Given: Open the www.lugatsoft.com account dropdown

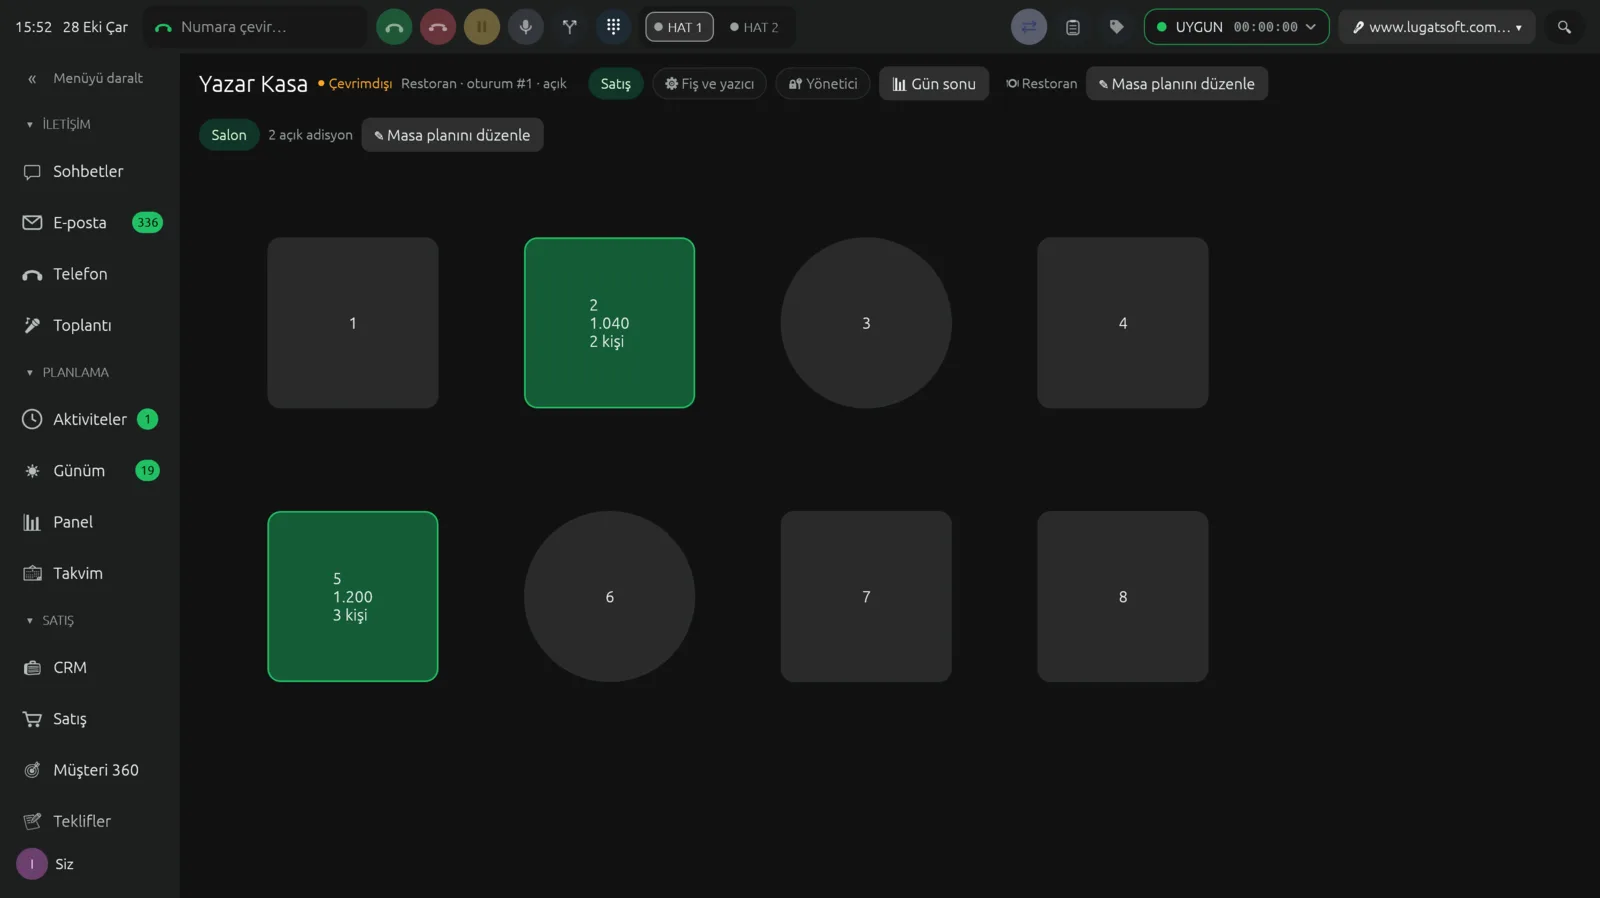Looking at the screenshot, I should (x=1437, y=27).
